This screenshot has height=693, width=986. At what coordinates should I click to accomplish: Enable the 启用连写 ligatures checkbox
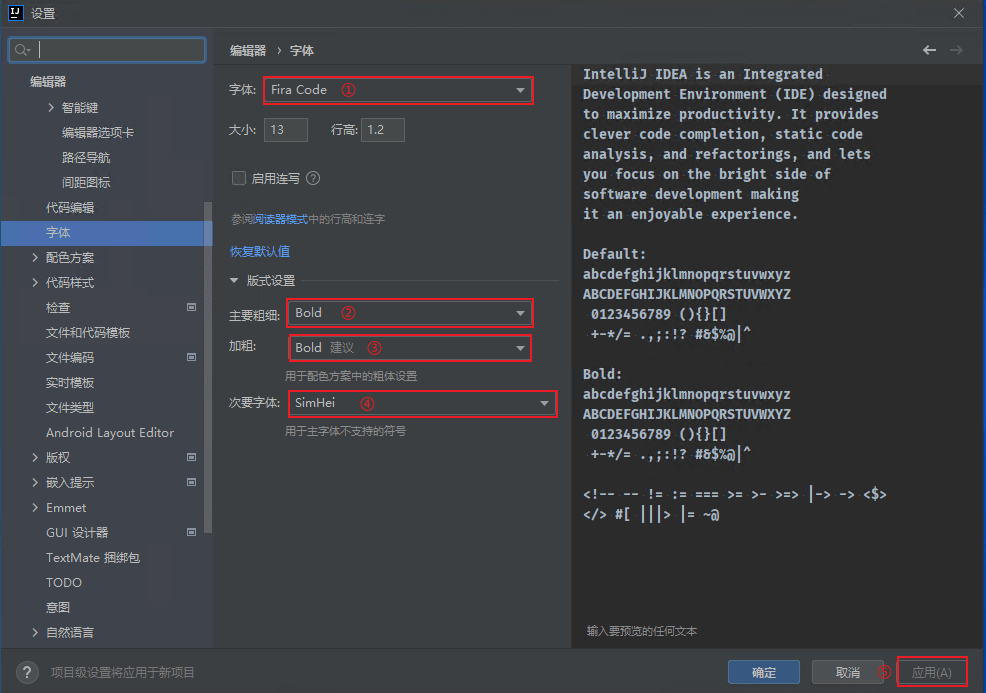tap(239, 179)
